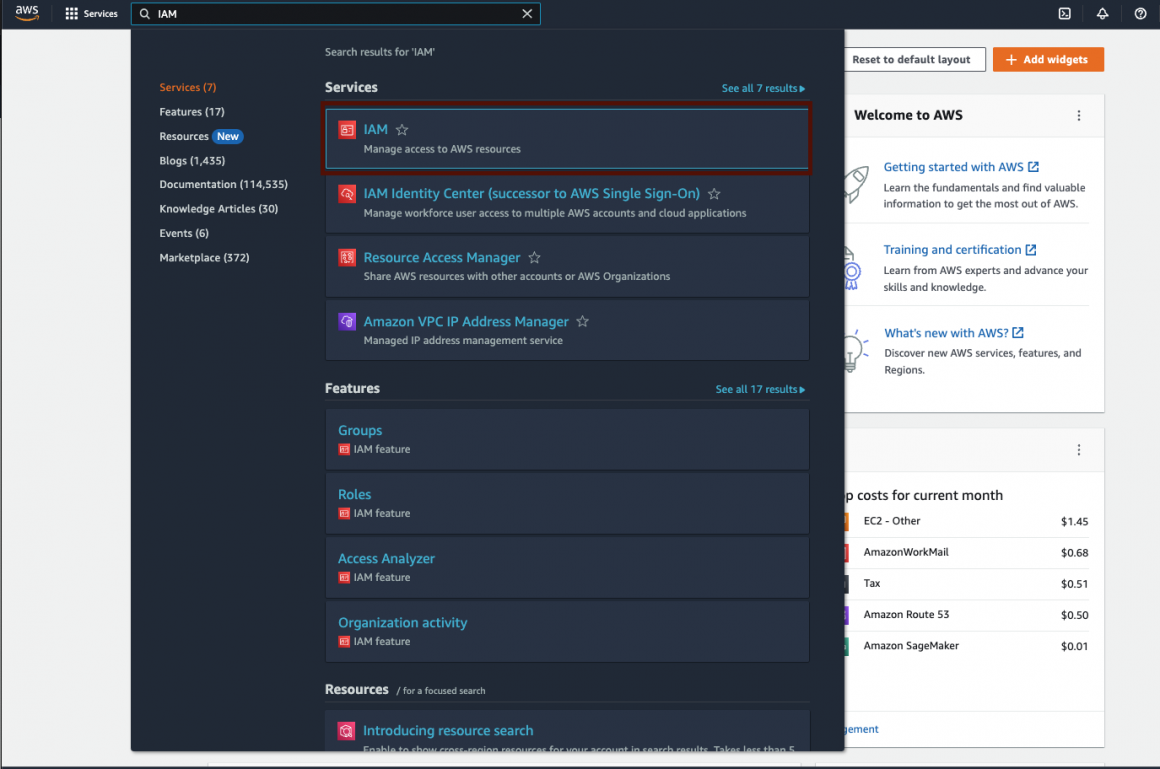1160x769 pixels.
Task: Expand See all 17 results for Features
Action: click(760, 389)
